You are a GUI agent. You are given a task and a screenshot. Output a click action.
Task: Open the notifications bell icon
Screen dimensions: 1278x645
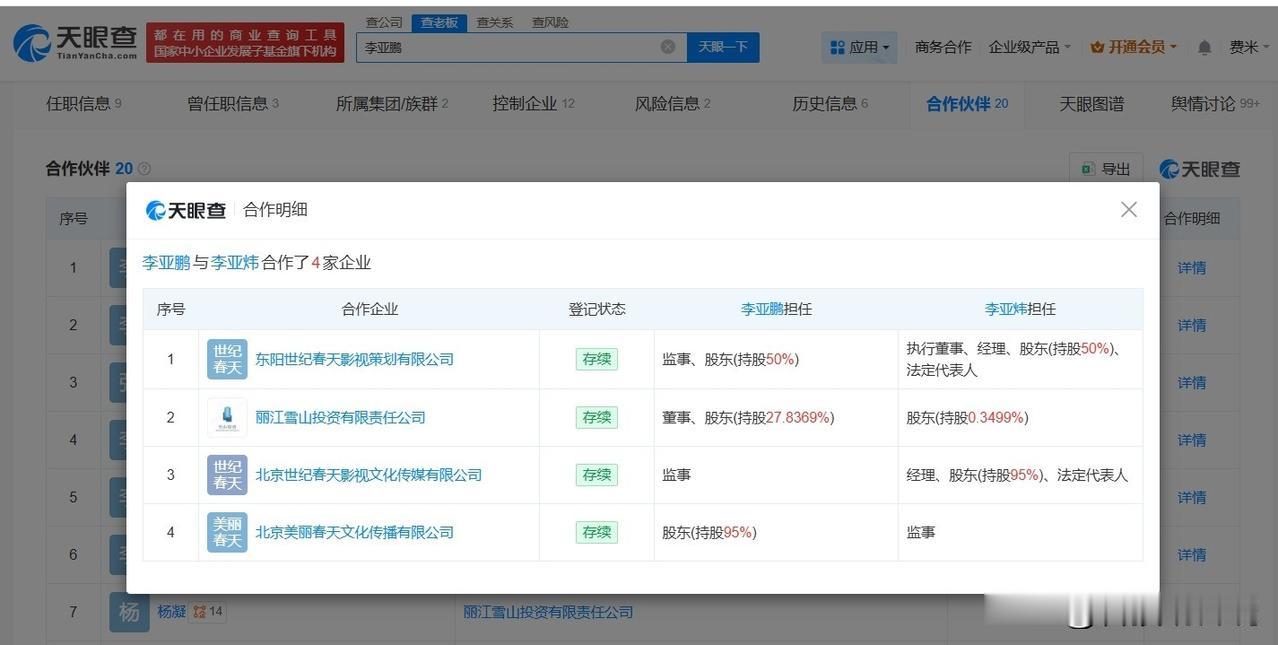(1204, 48)
